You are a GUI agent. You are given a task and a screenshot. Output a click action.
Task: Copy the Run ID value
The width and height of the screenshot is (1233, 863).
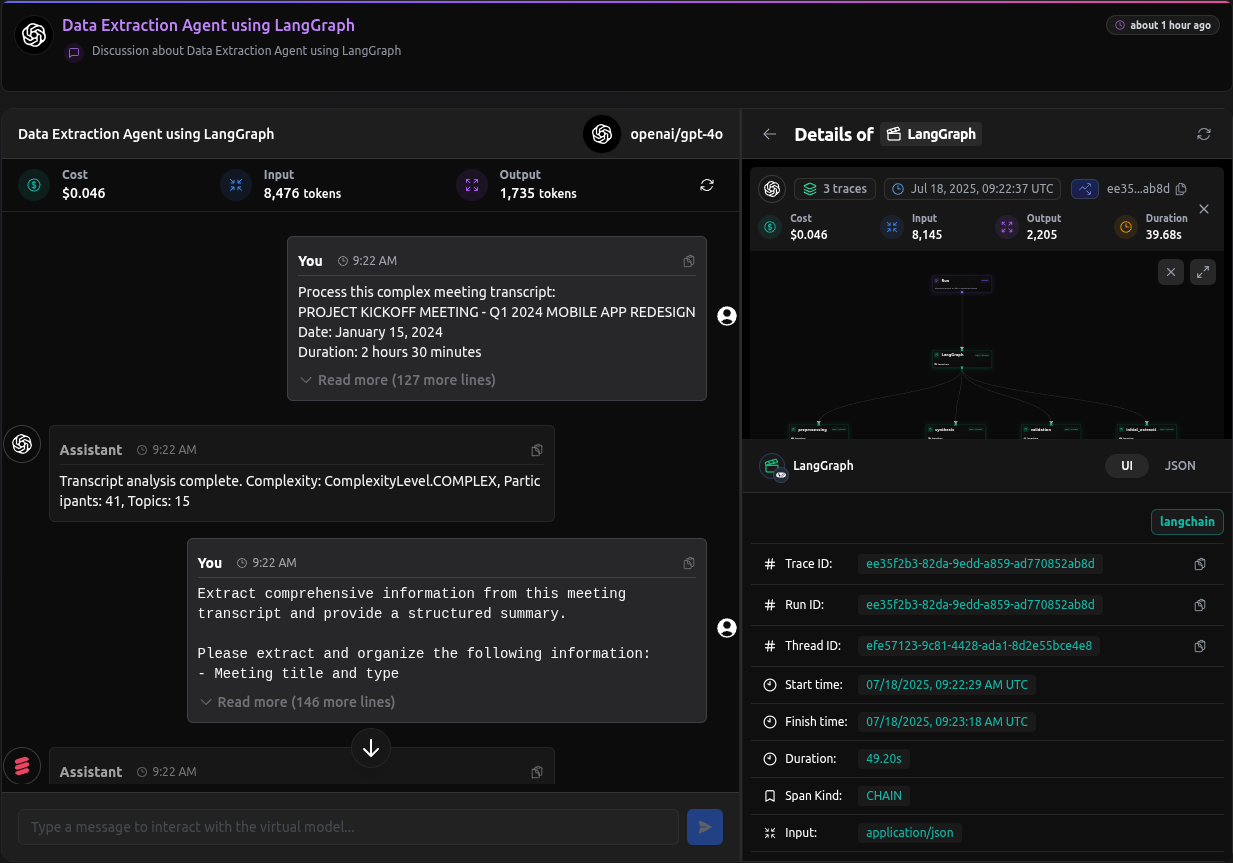[x=1200, y=605]
